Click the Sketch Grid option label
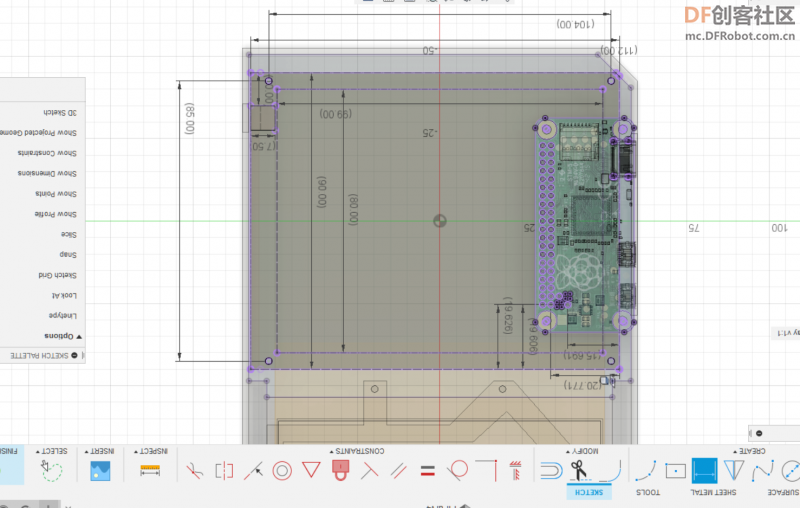The height and width of the screenshot is (508, 800). pos(57,275)
